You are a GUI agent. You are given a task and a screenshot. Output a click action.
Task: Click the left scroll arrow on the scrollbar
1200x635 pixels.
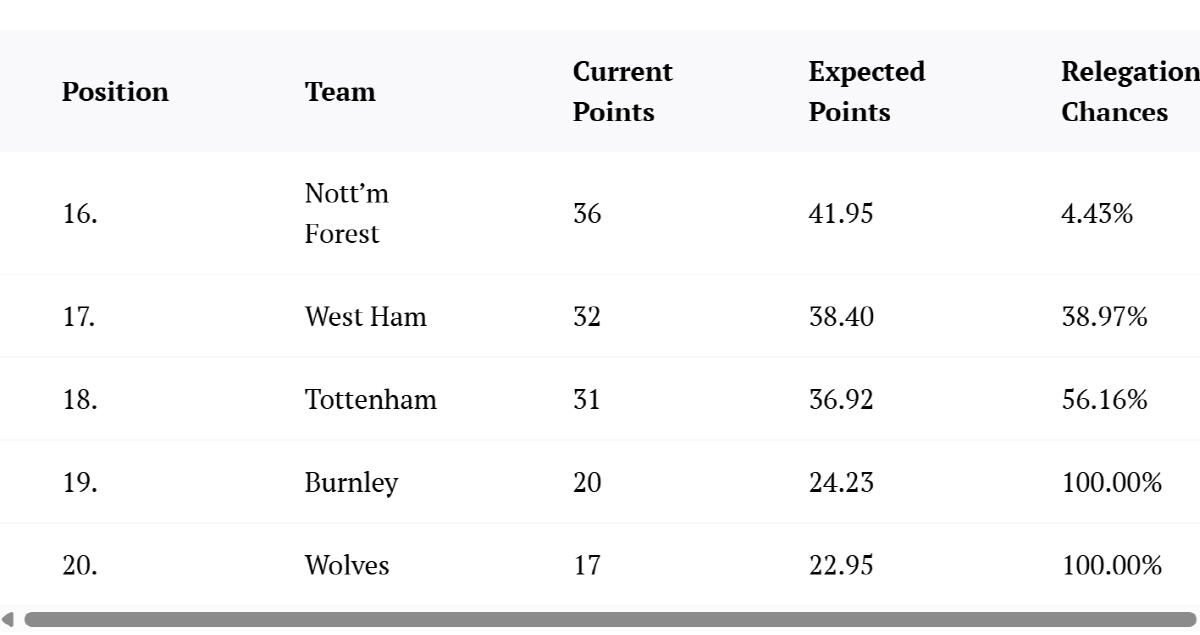click(8, 620)
